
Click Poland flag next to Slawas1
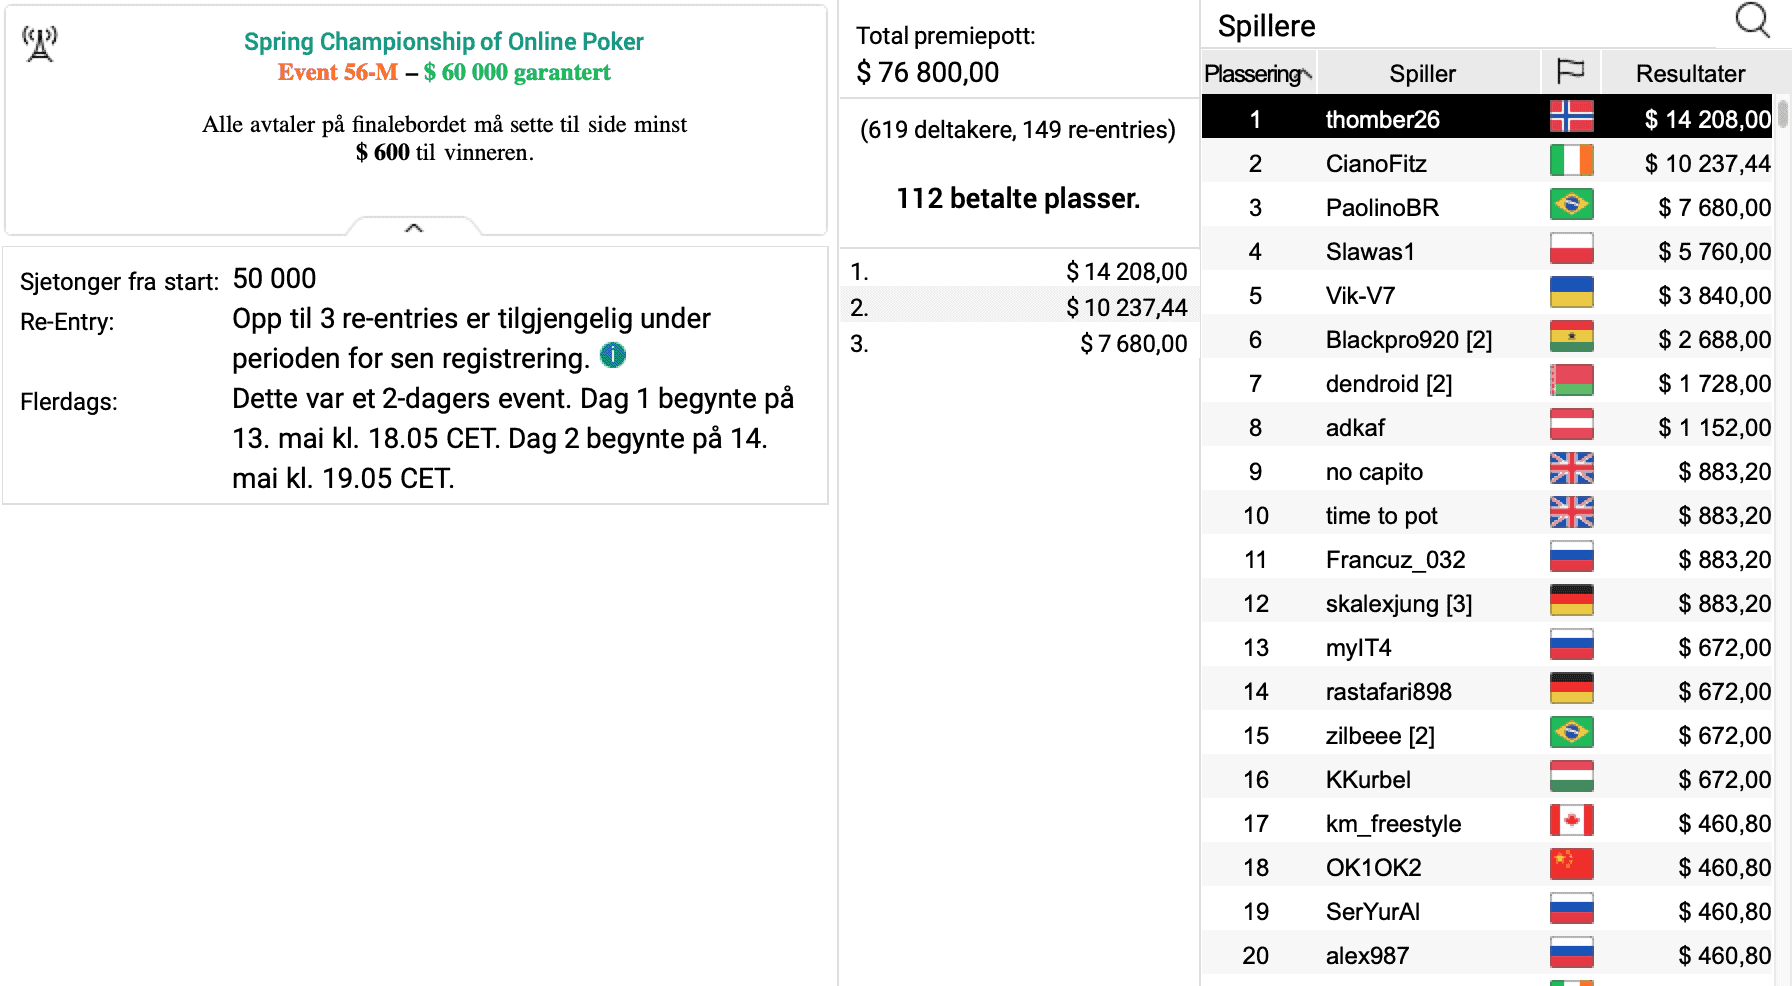(1571, 249)
